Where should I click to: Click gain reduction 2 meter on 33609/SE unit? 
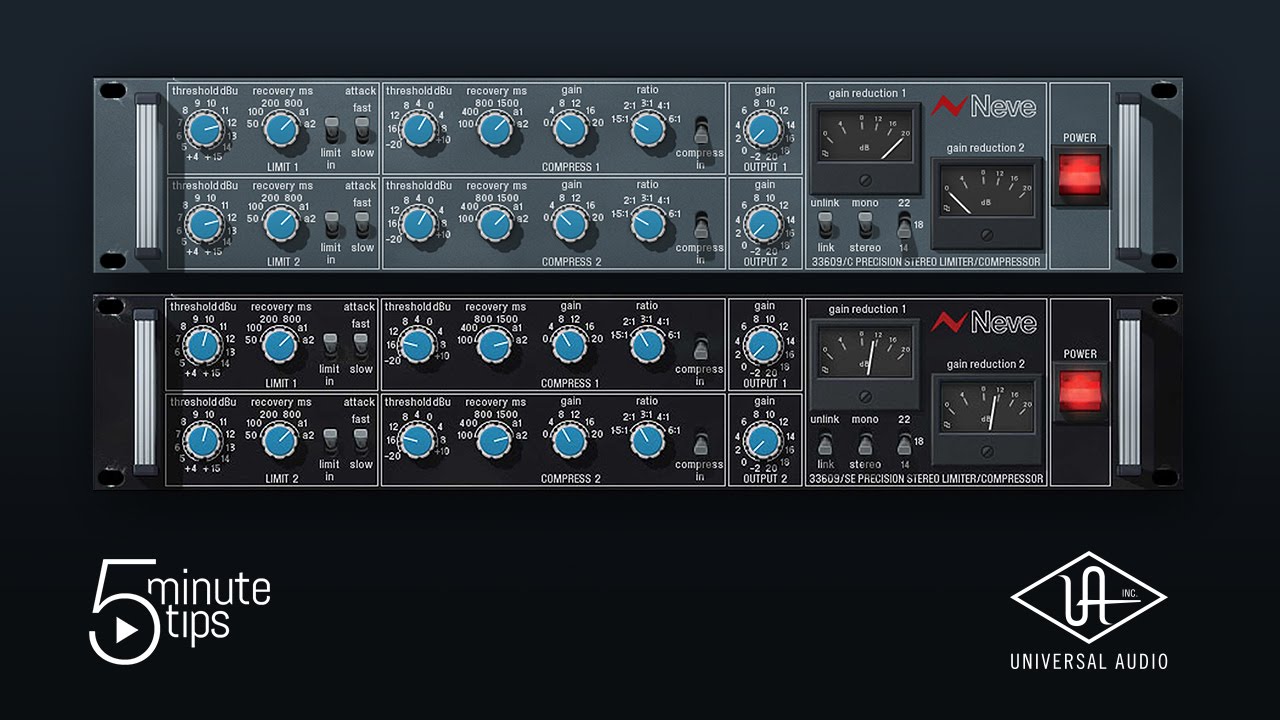(988, 418)
